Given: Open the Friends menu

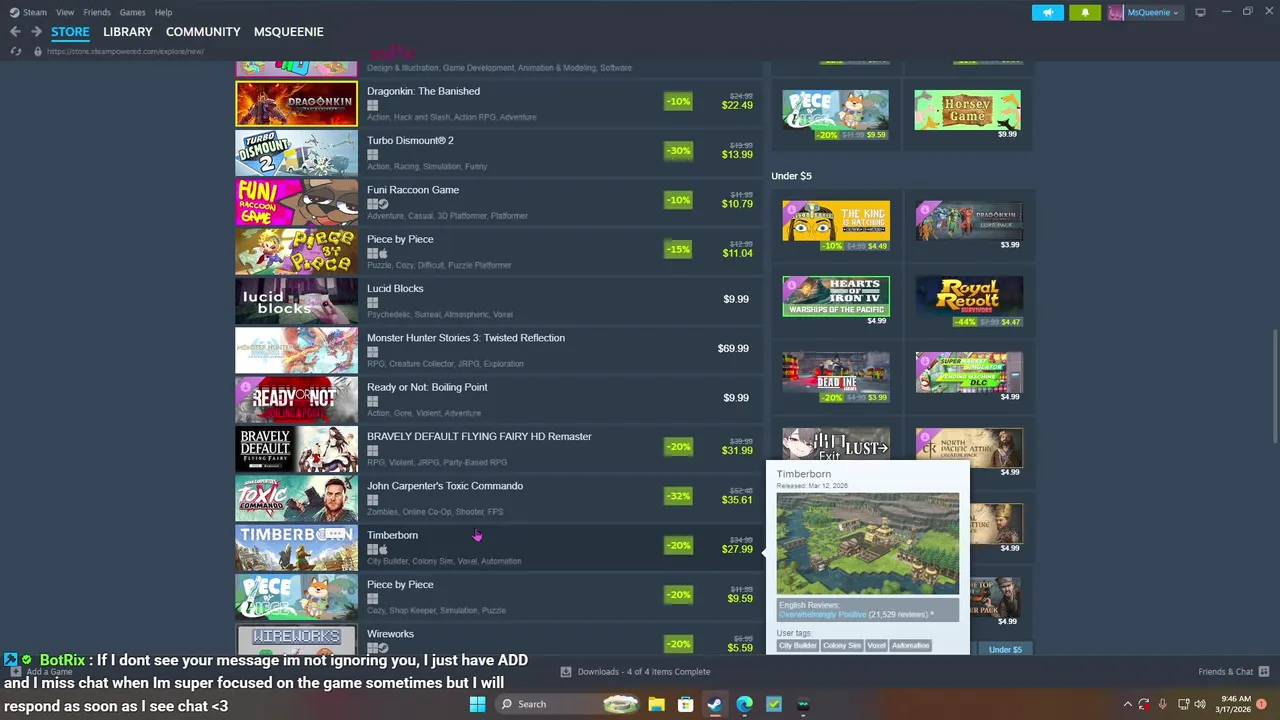Looking at the screenshot, I should tap(97, 12).
